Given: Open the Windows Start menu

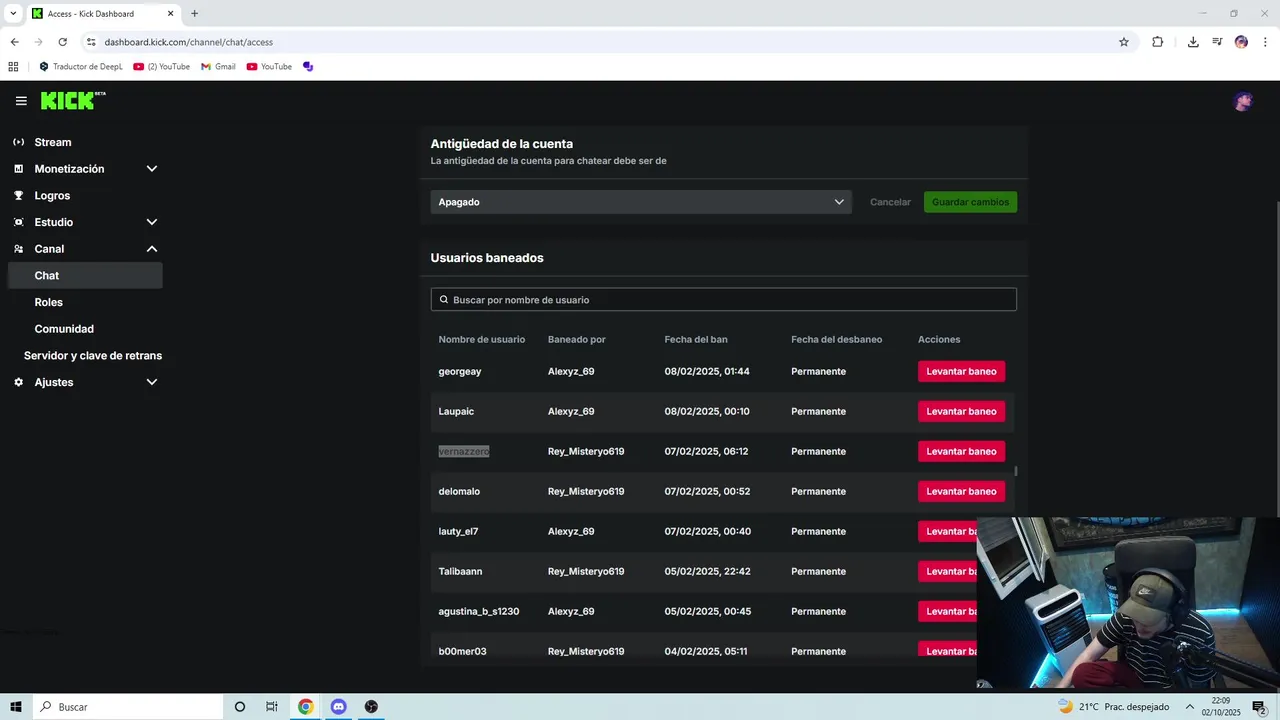Looking at the screenshot, I should [x=16, y=707].
